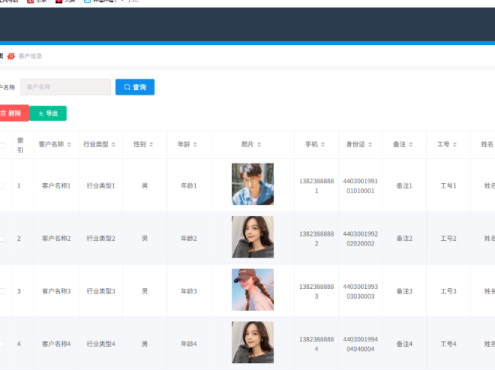Click the green 导出 export button
The image size is (495, 370).
(x=48, y=113)
